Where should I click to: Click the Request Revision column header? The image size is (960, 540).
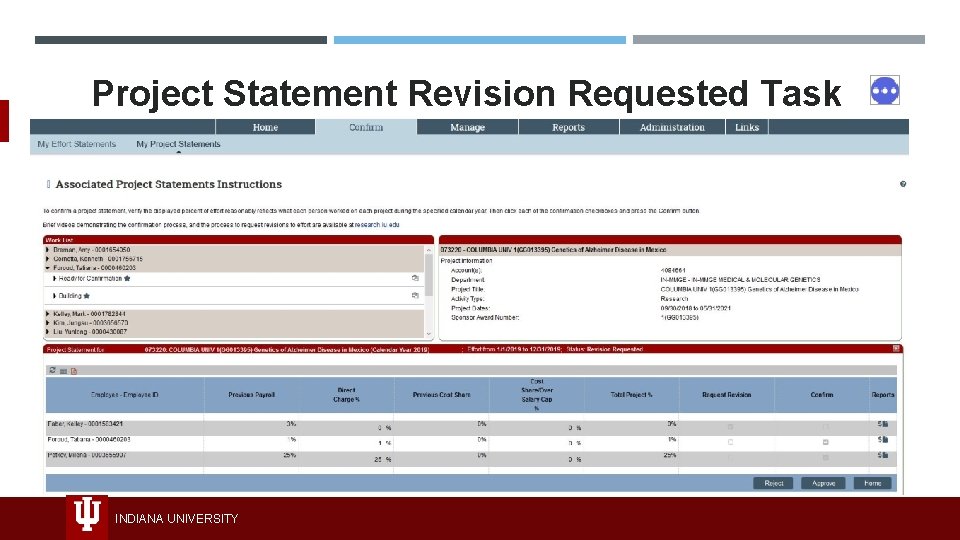coord(727,395)
